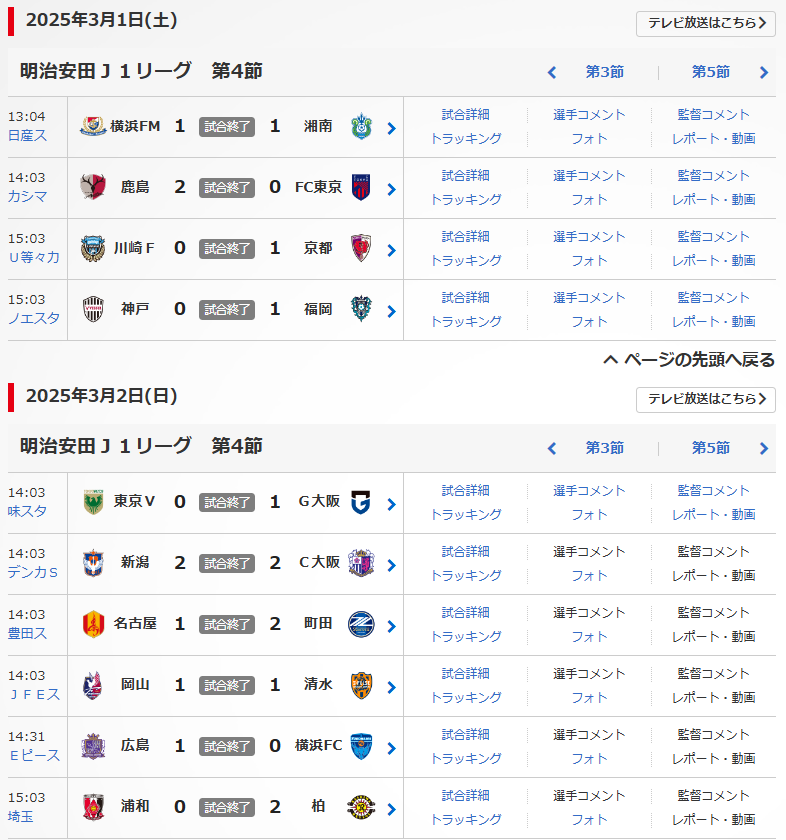Click the Kashima Antlers team crest
This screenshot has width=786, height=840.
[x=93, y=187]
